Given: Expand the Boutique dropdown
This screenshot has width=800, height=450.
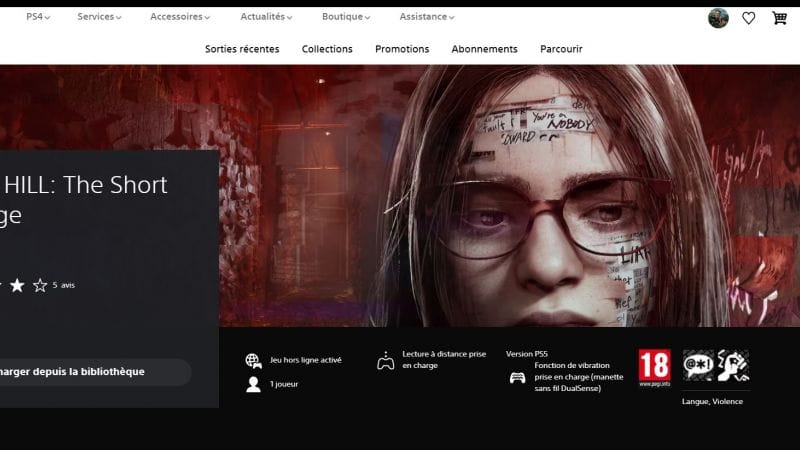Looking at the screenshot, I should click(x=345, y=17).
